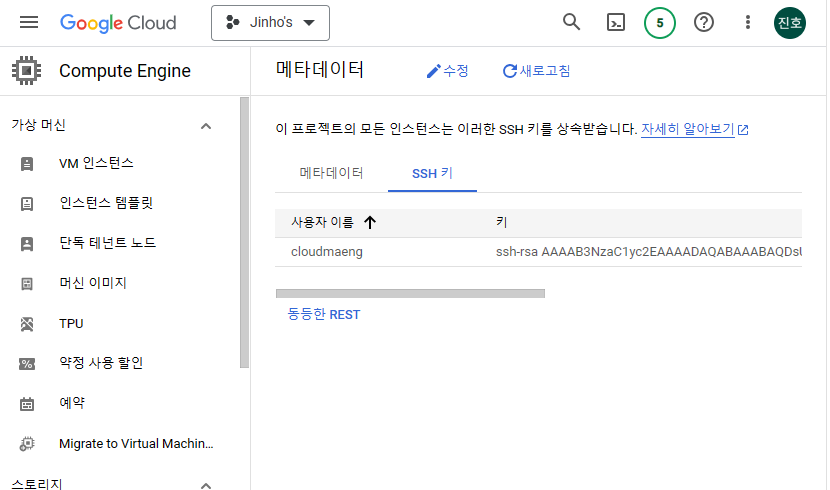Click the sidebar vertical scrollbar
Screen dimensions: 830x490
(x=244, y=232)
